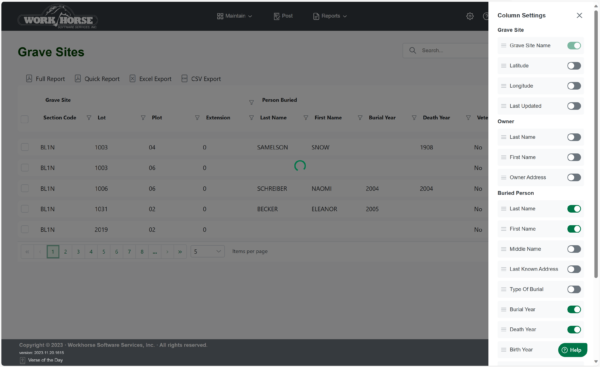Enable the Last Known Address toggle

pos(574,269)
